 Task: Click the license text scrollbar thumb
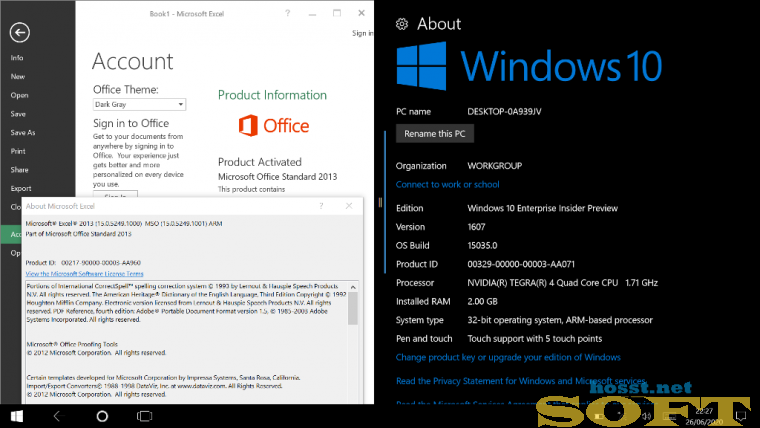tap(353, 308)
